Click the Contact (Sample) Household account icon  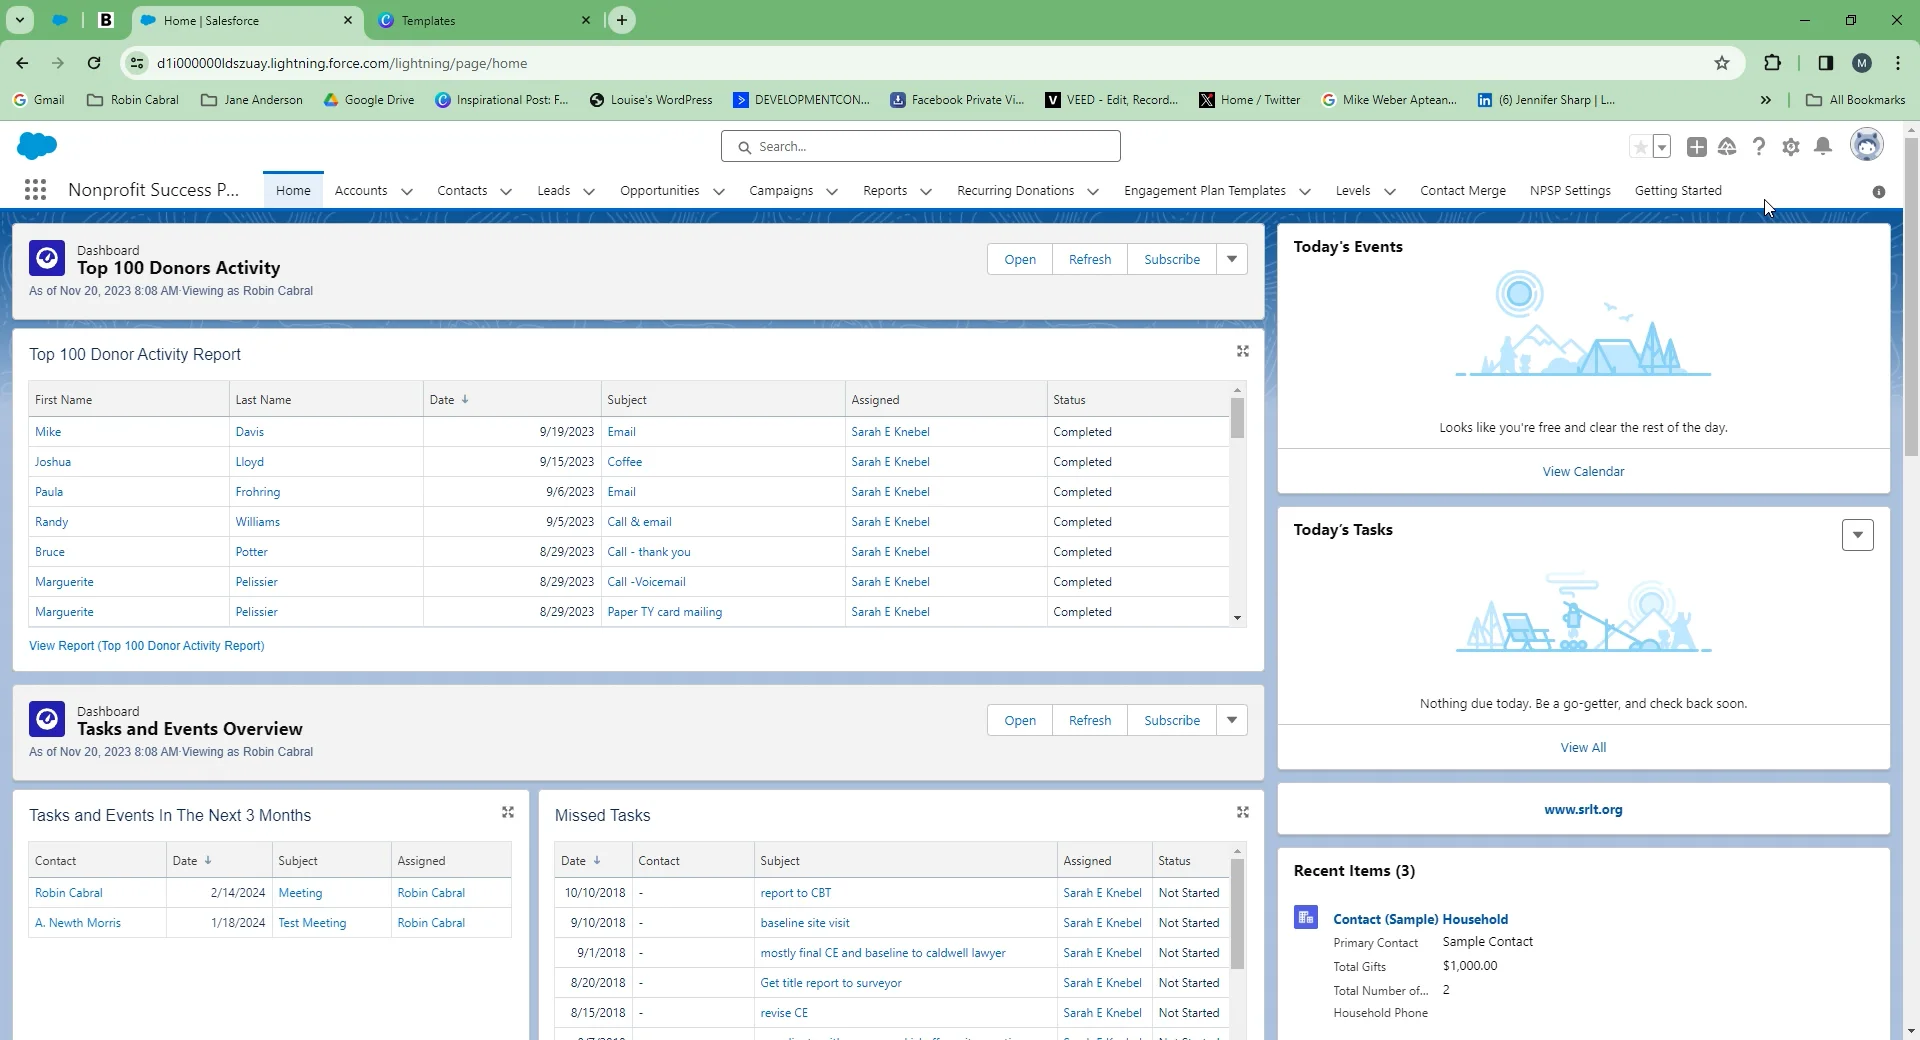[x=1306, y=917]
